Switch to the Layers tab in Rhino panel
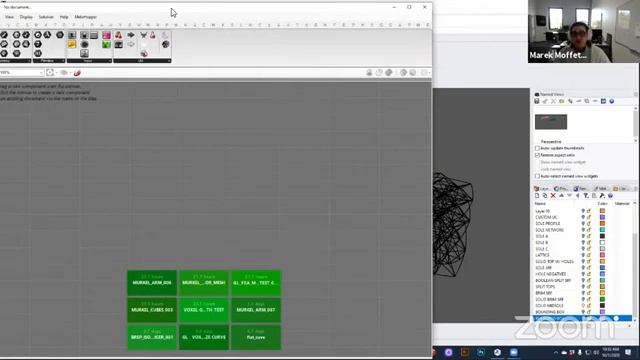The height and width of the screenshot is (360, 640). tap(542, 189)
